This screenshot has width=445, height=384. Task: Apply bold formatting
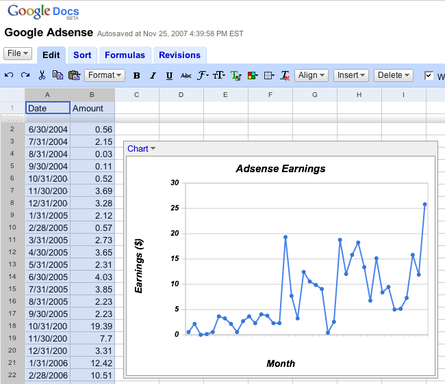pyautogui.click(x=136, y=76)
